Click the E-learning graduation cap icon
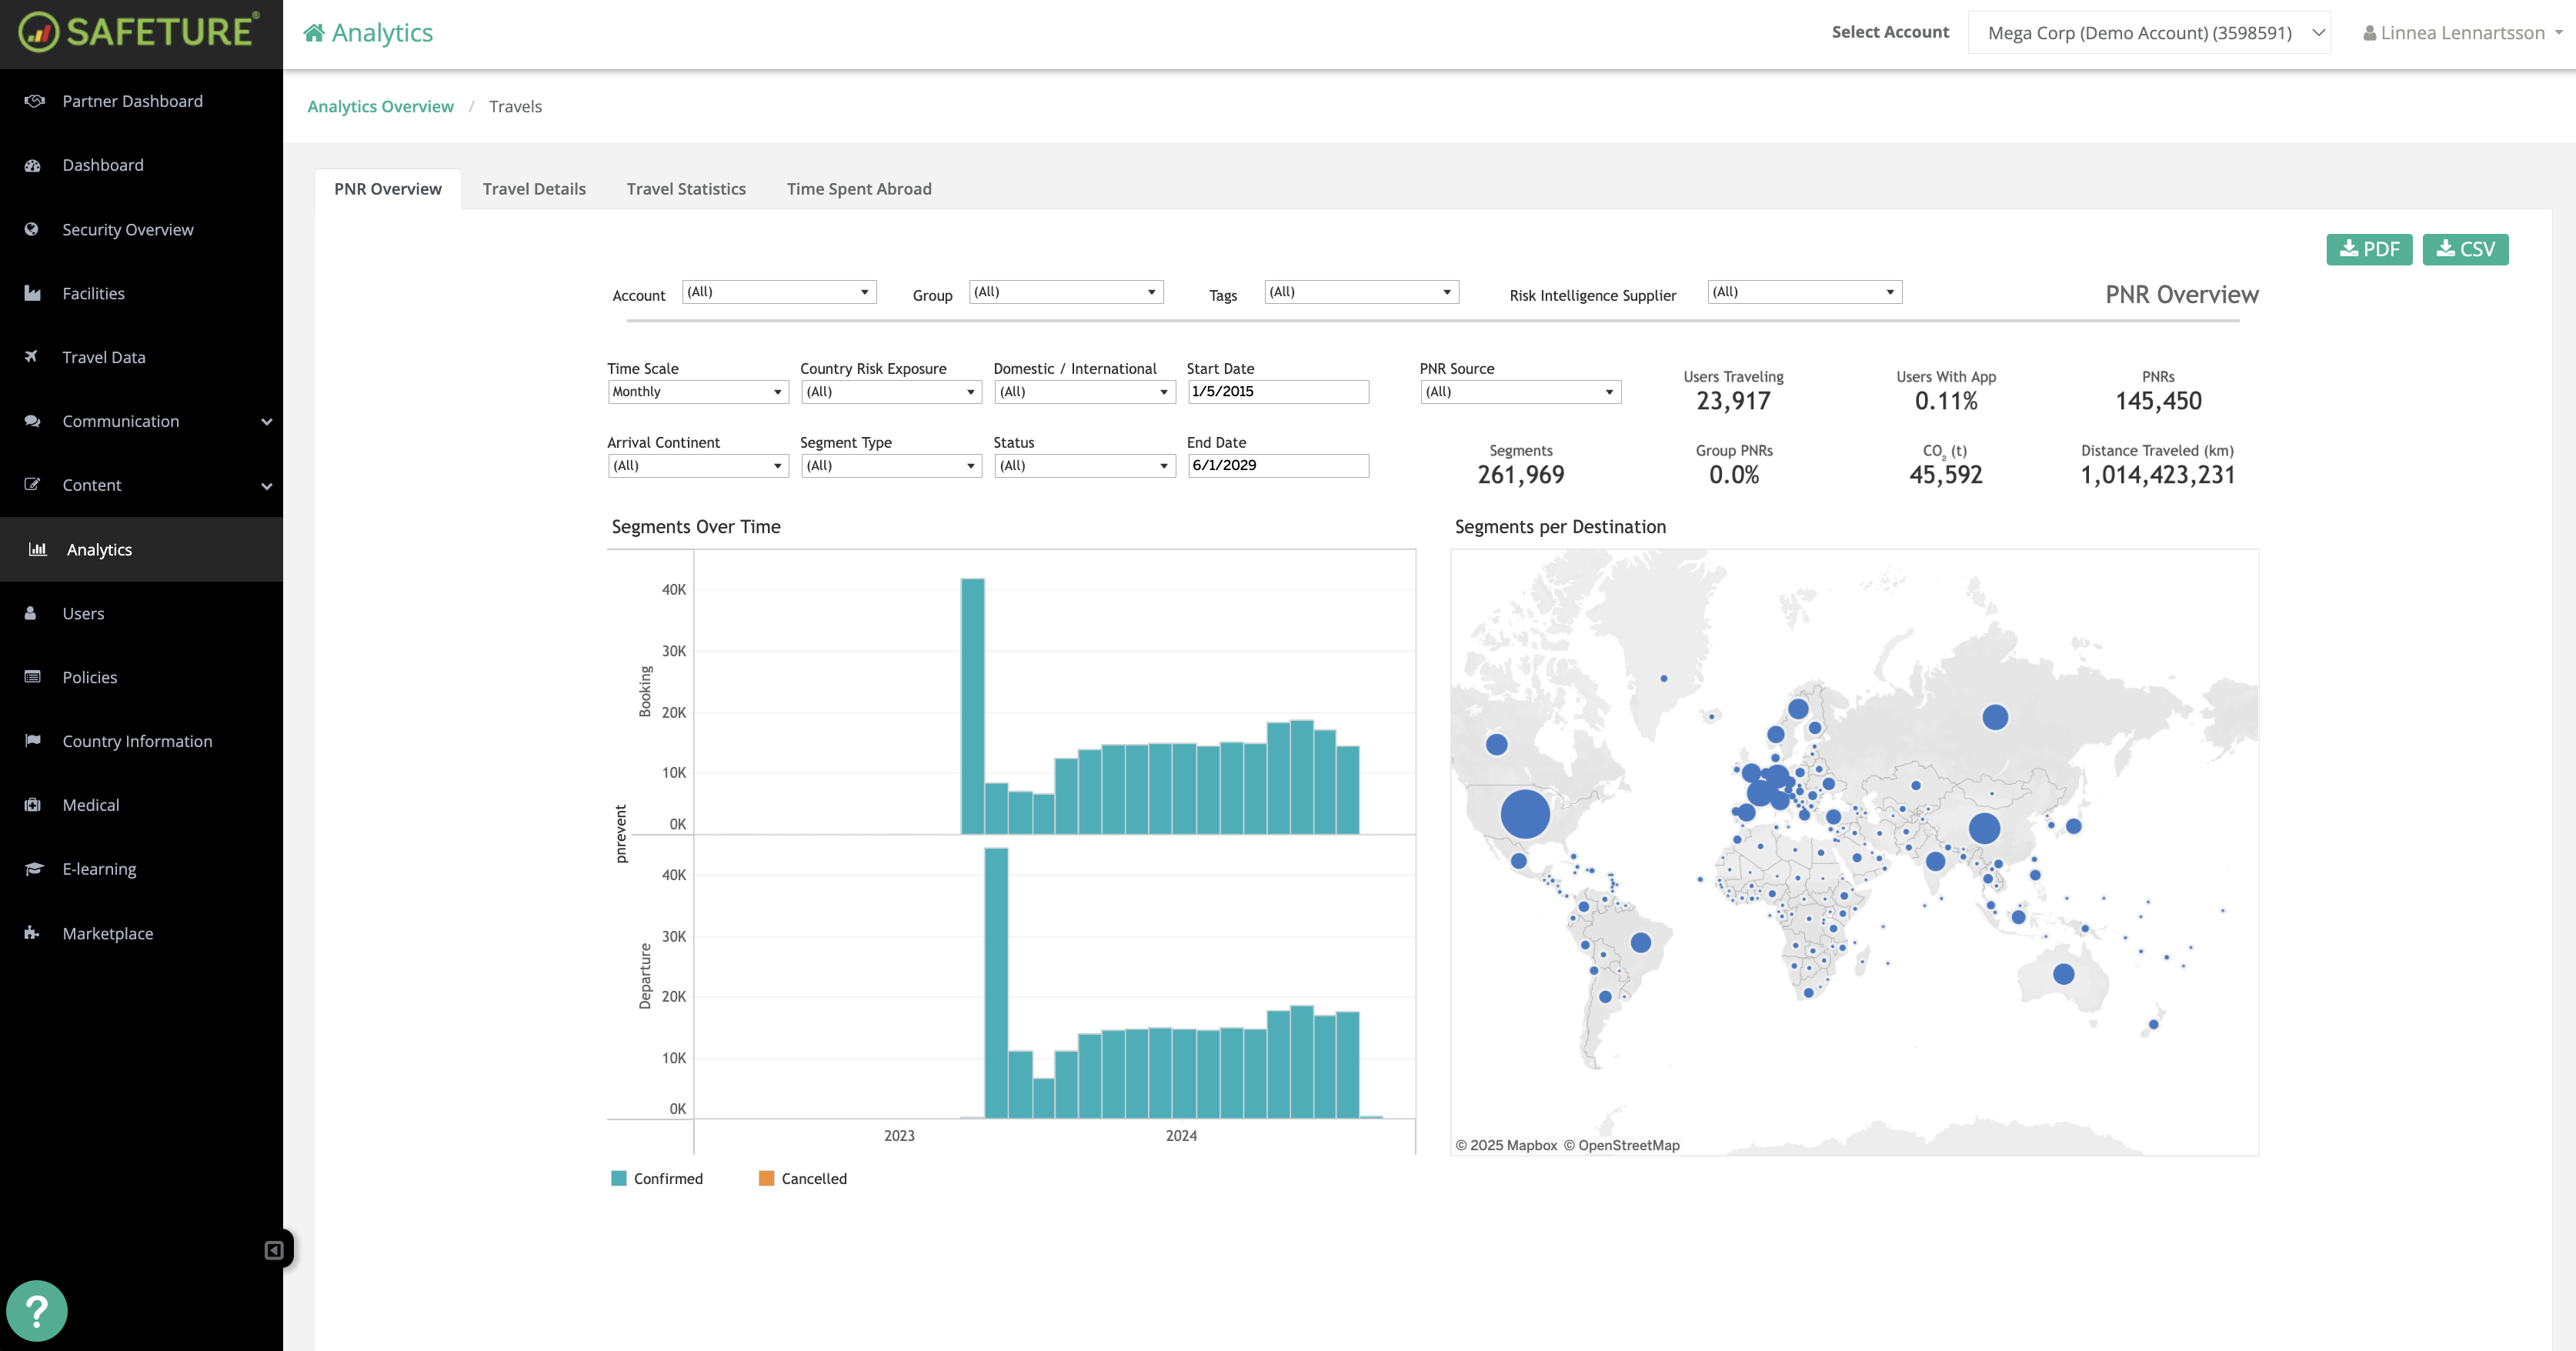This screenshot has width=2576, height=1351. [x=34, y=869]
